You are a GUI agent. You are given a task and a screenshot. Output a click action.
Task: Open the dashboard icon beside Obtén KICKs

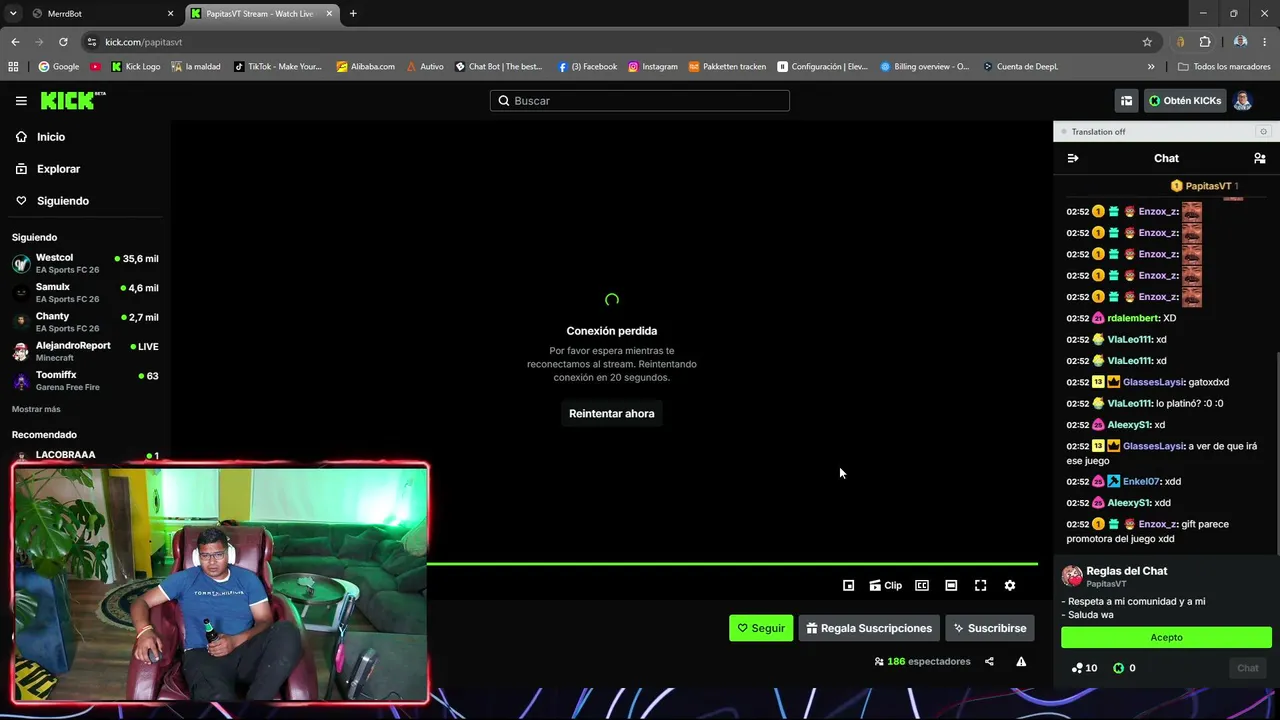(1126, 101)
